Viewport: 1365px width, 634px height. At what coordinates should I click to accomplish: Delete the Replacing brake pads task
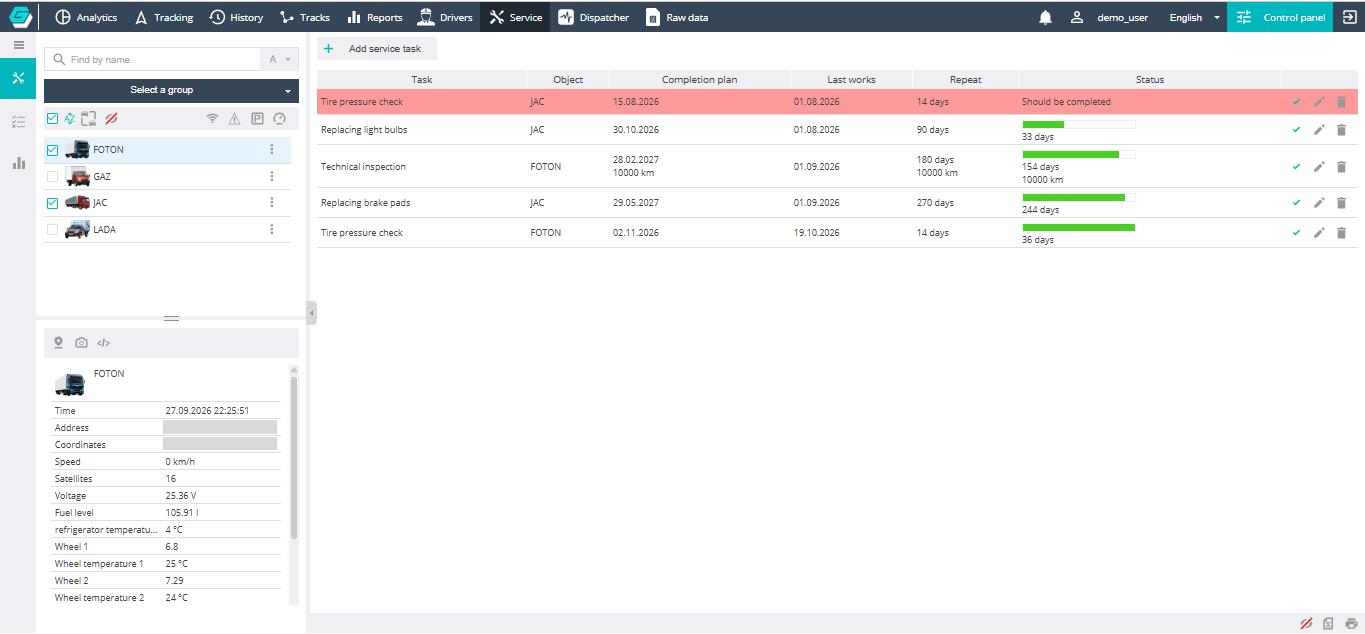coord(1342,203)
